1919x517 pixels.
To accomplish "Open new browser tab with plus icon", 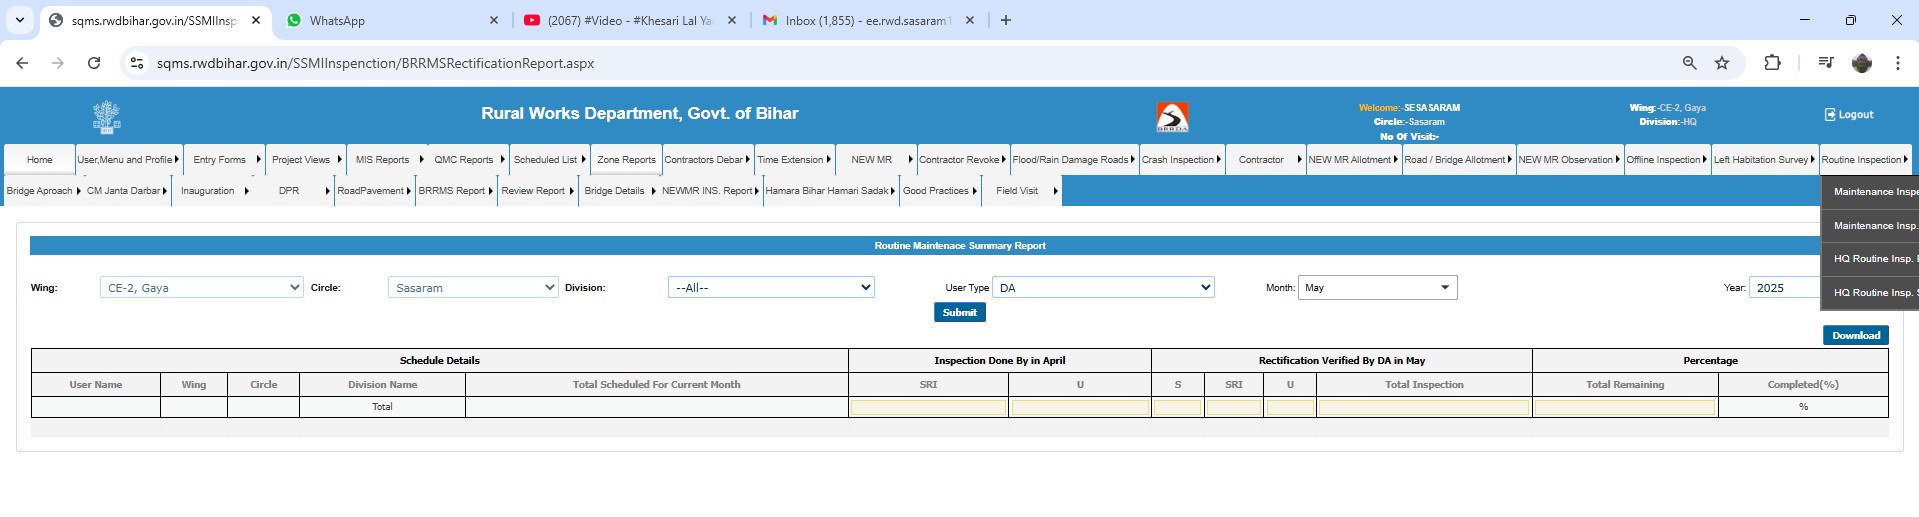I will 1006,20.
